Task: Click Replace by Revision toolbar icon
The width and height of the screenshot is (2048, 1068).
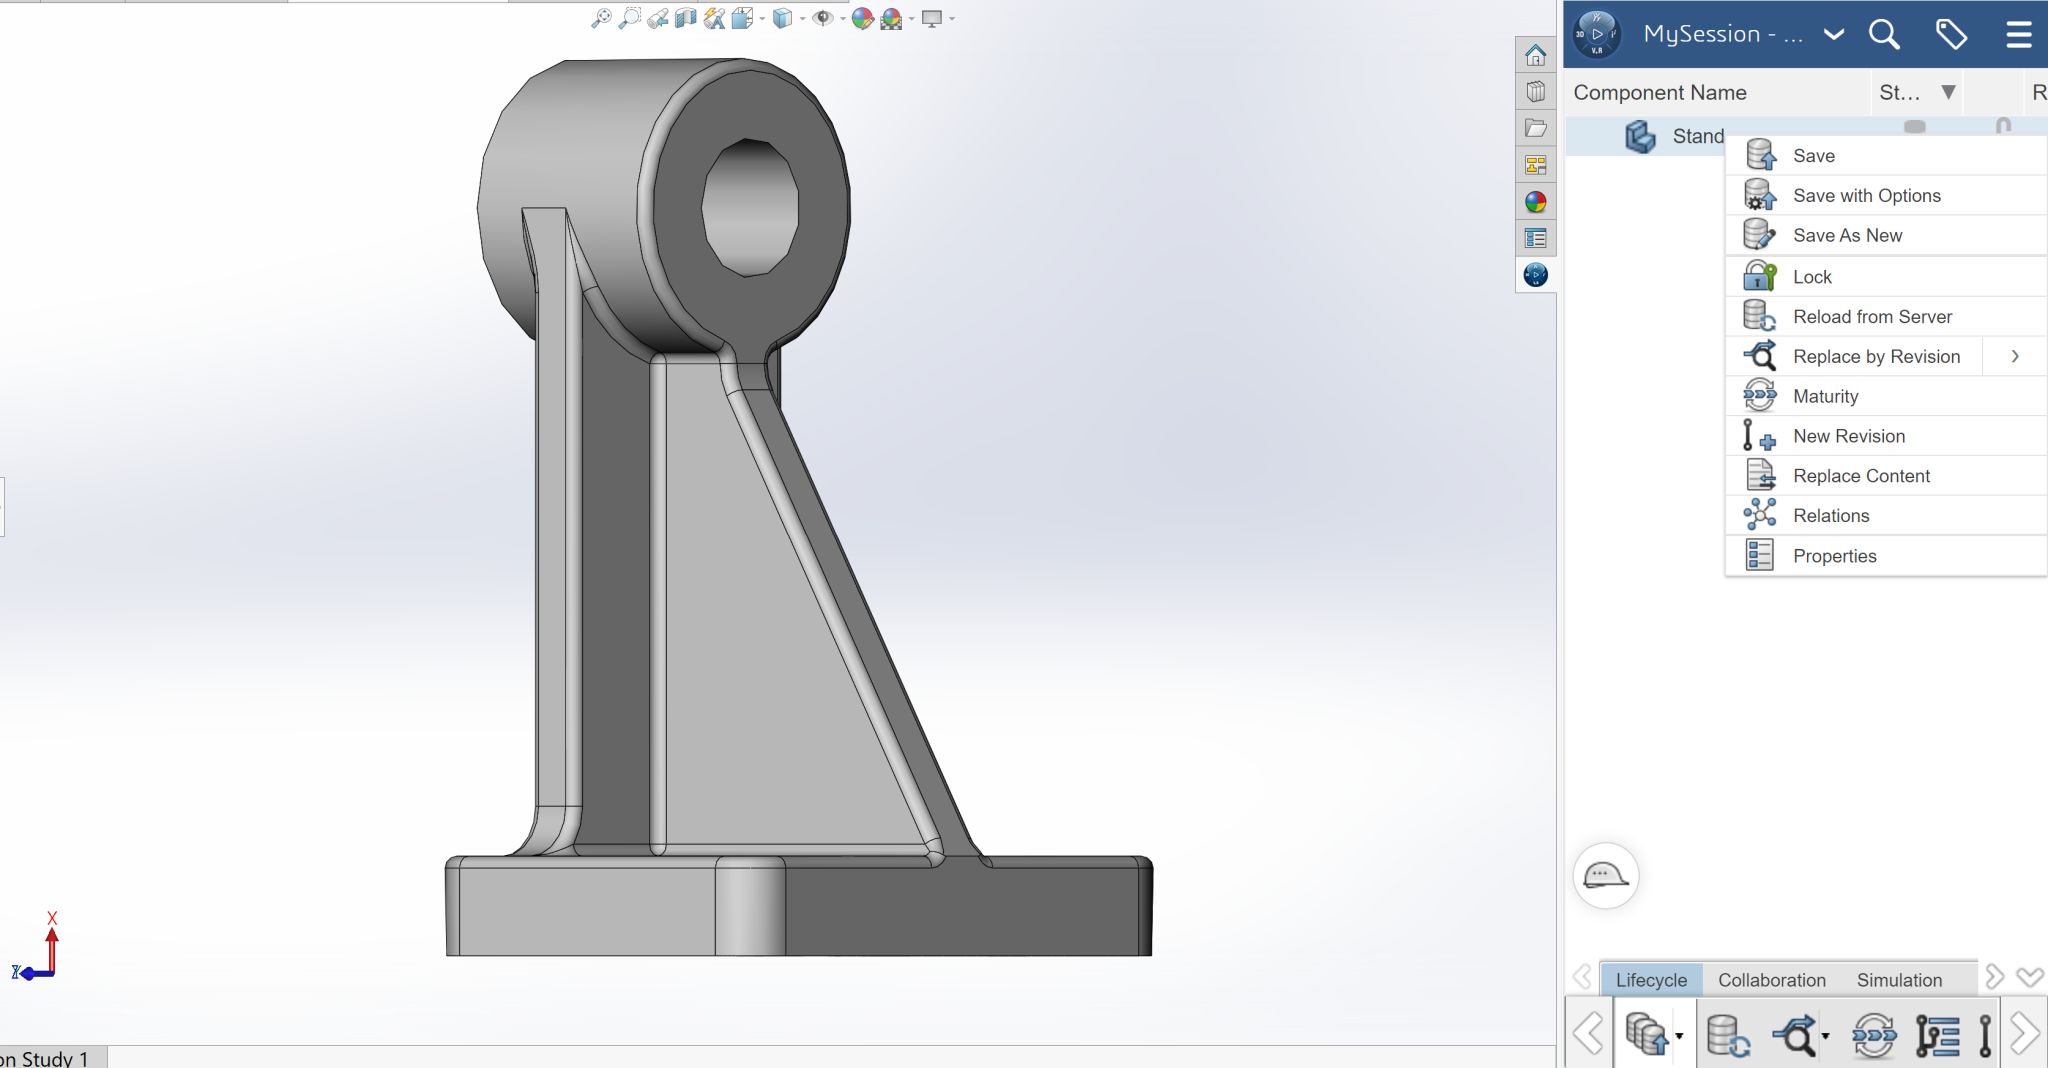Action: coord(1795,1035)
